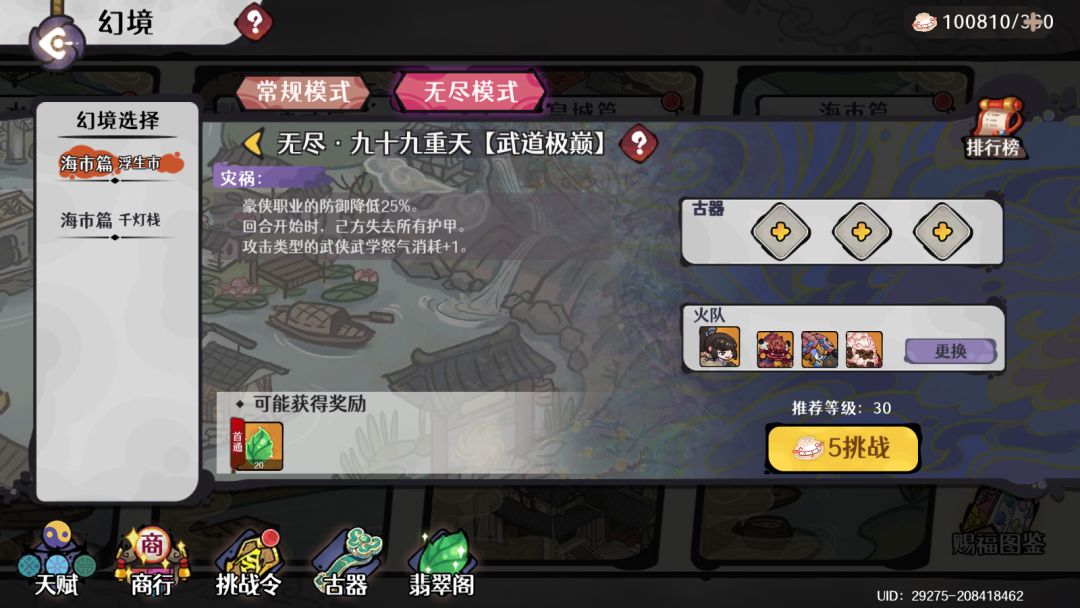Open the 商行 shop icon
Image resolution: width=1080 pixels, height=608 pixels.
(x=152, y=560)
